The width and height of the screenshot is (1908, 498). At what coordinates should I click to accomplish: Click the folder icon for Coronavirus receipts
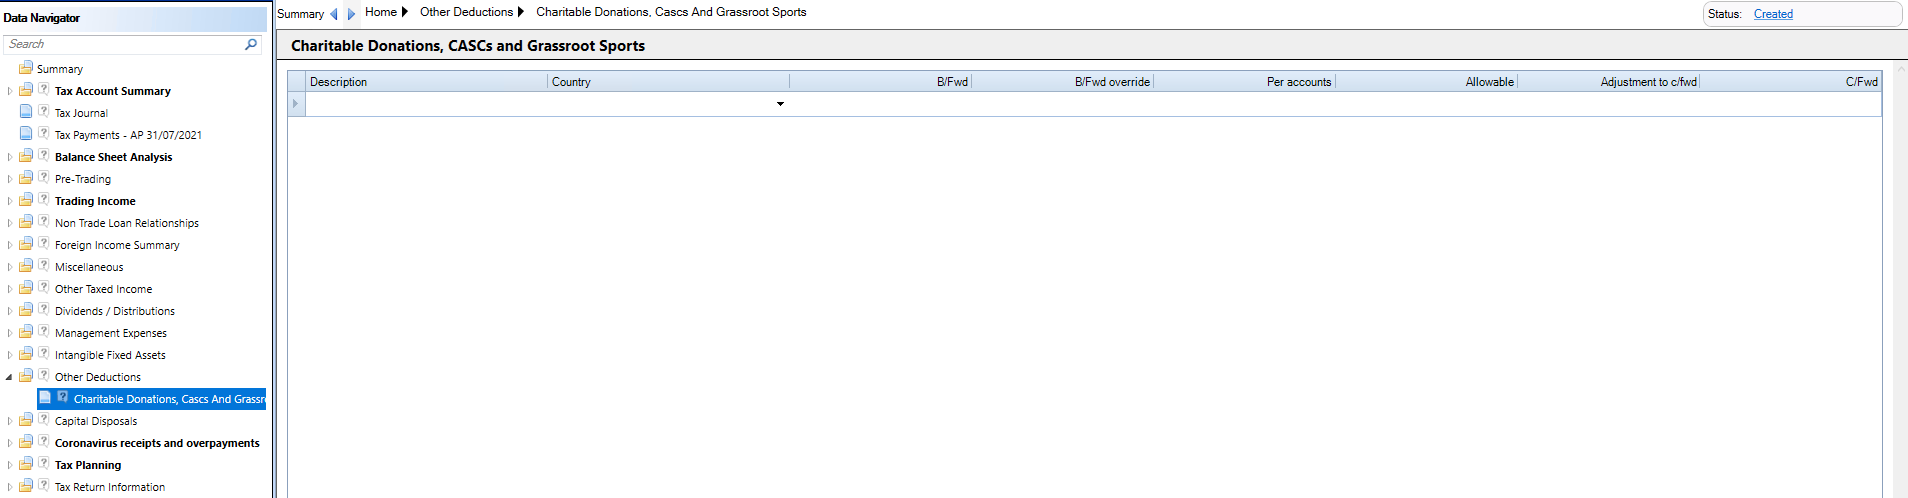pos(26,442)
